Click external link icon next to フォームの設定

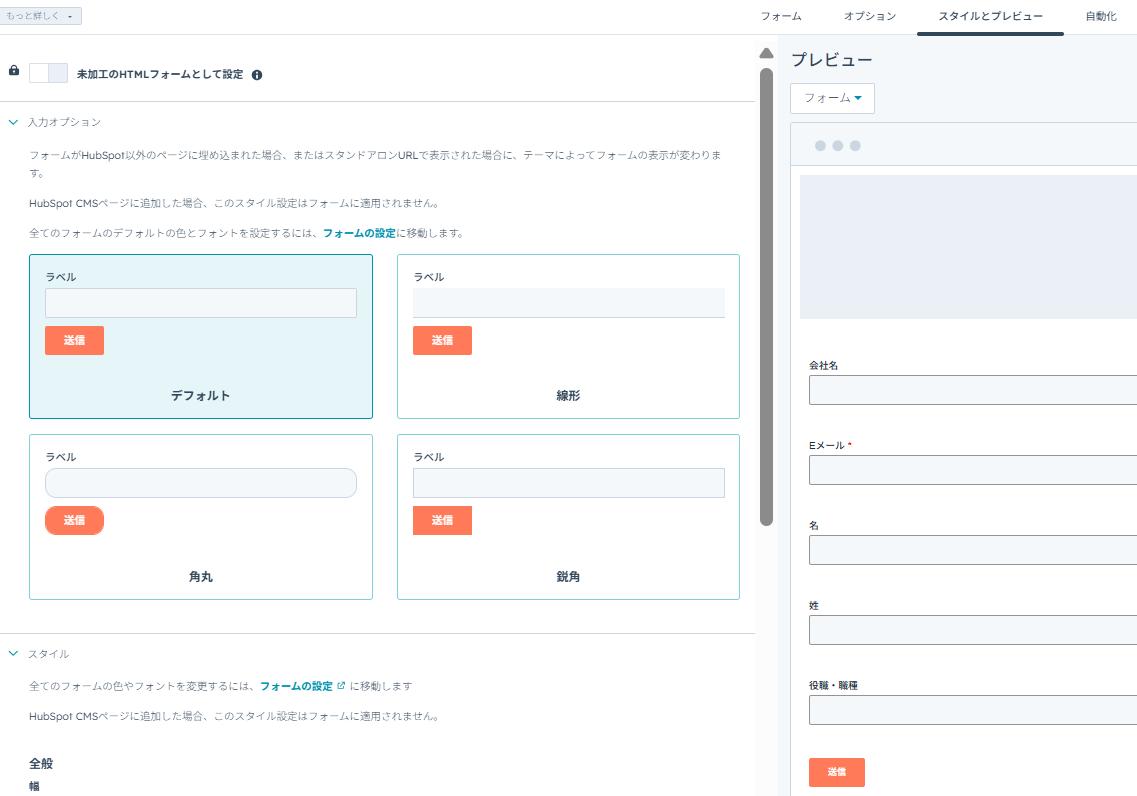tap(341, 686)
